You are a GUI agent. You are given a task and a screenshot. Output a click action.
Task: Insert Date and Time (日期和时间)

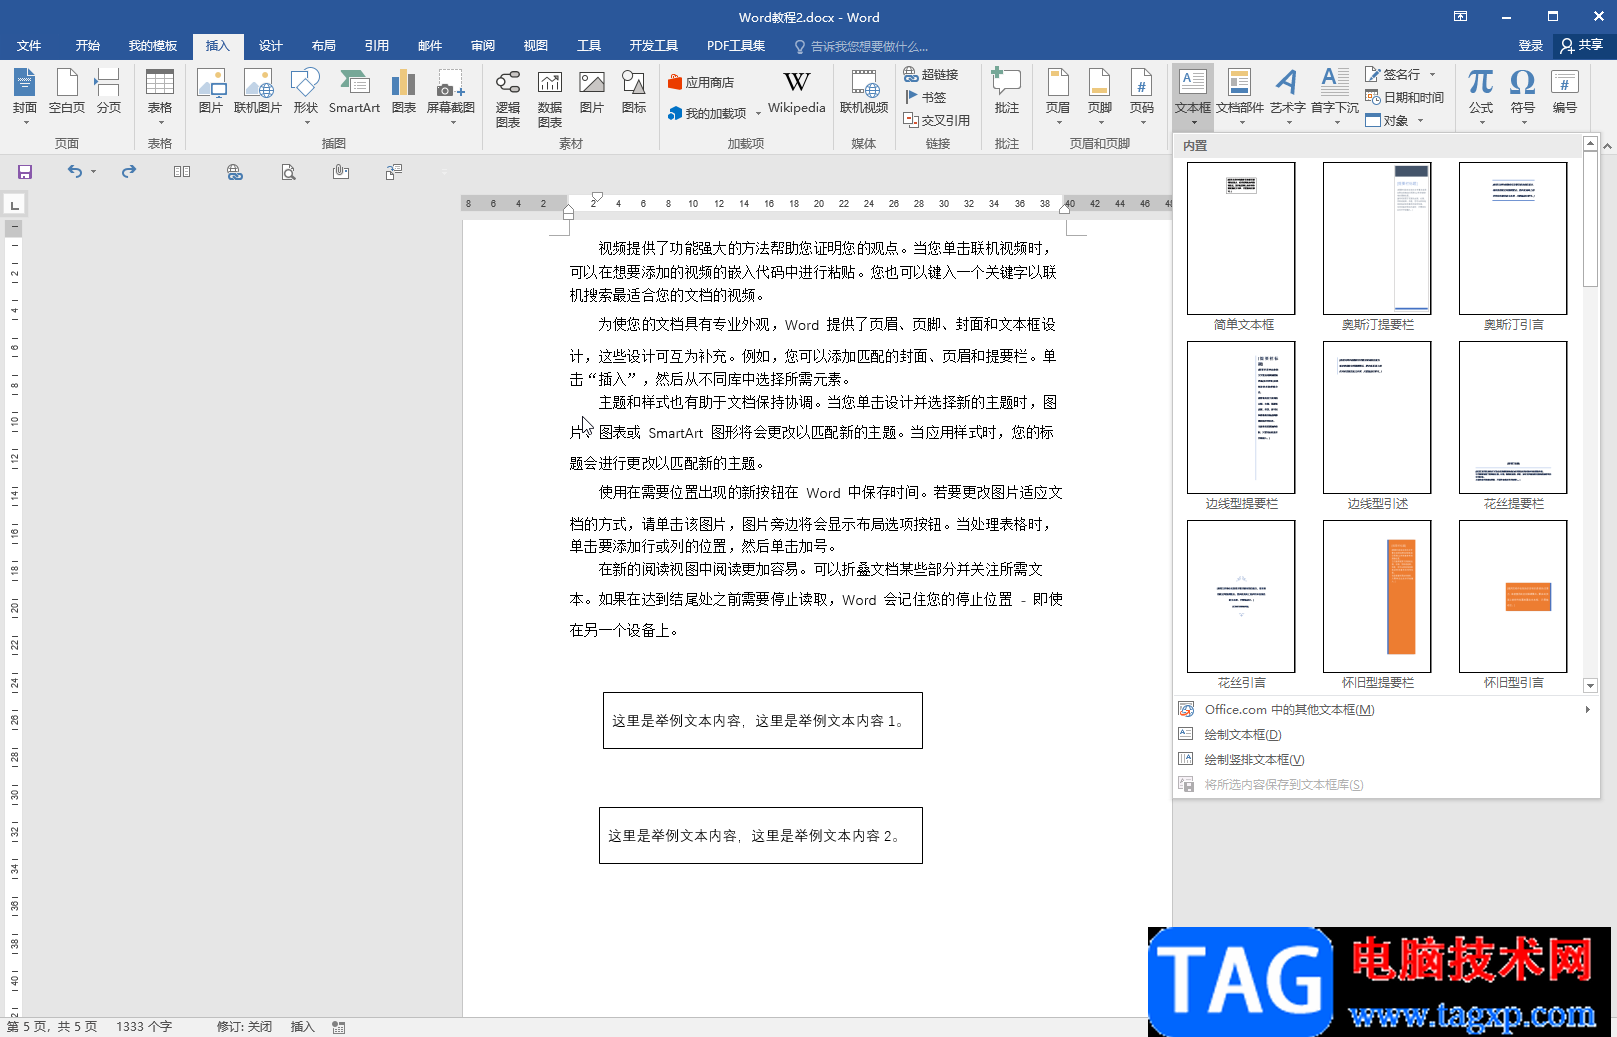tap(1405, 97)
